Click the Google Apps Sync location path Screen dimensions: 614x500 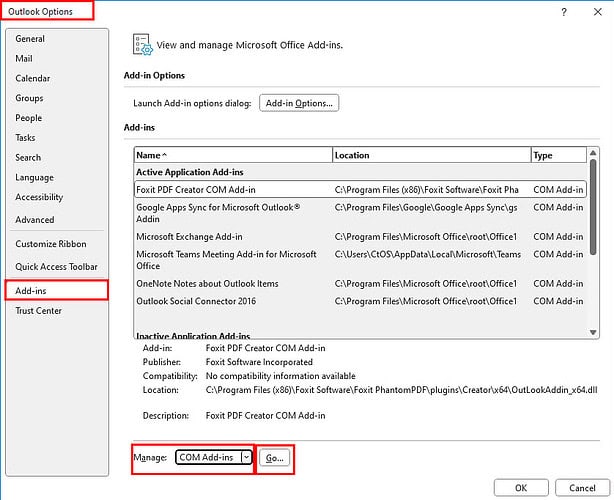[x=426, y=208]
